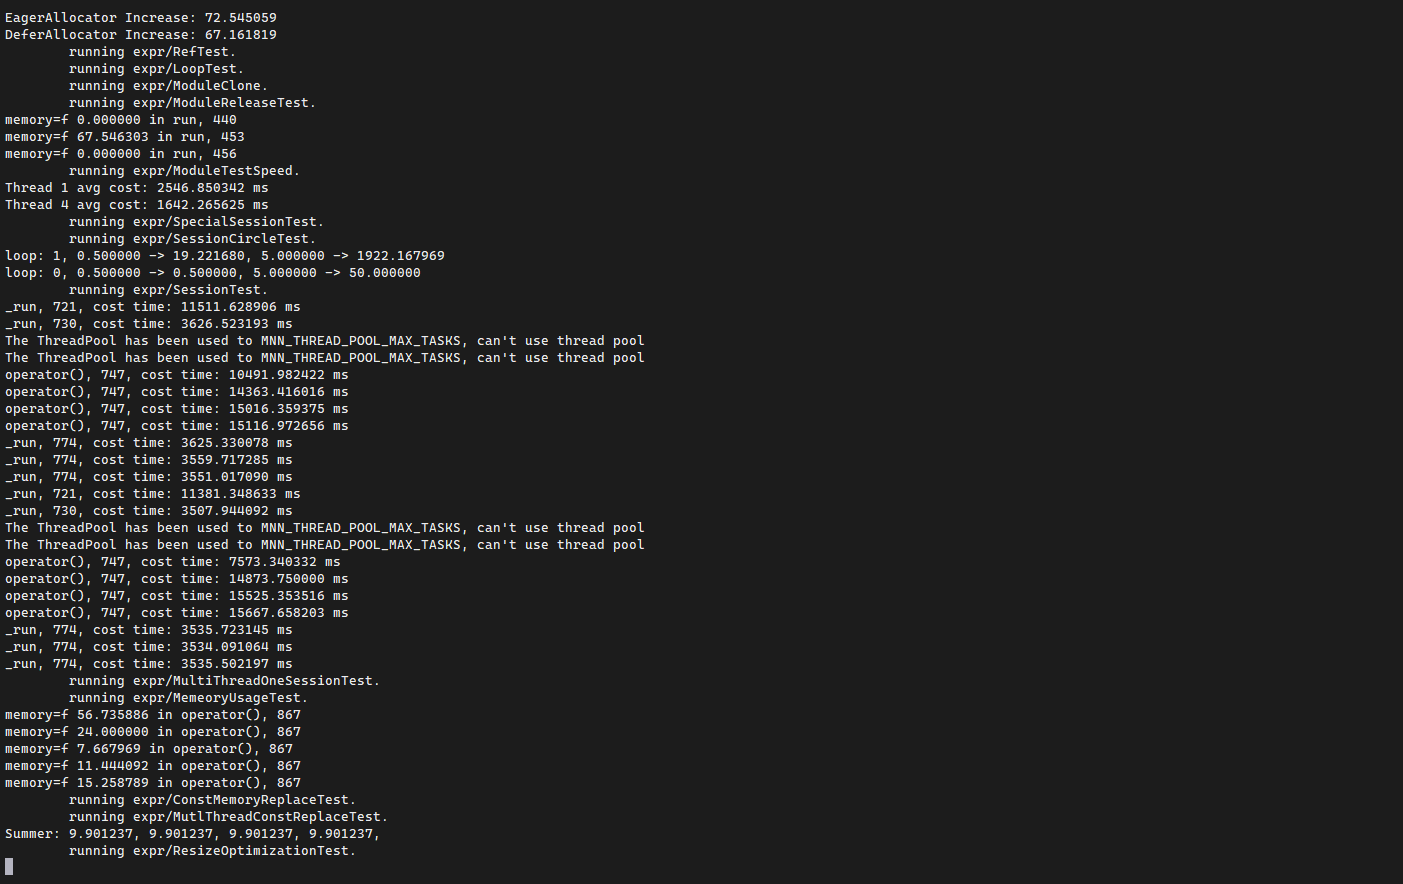1403x884 pixels.
Task: Click the 'memory=f 67.546303 in run, 453' line
Action: [x=125, y=137]
